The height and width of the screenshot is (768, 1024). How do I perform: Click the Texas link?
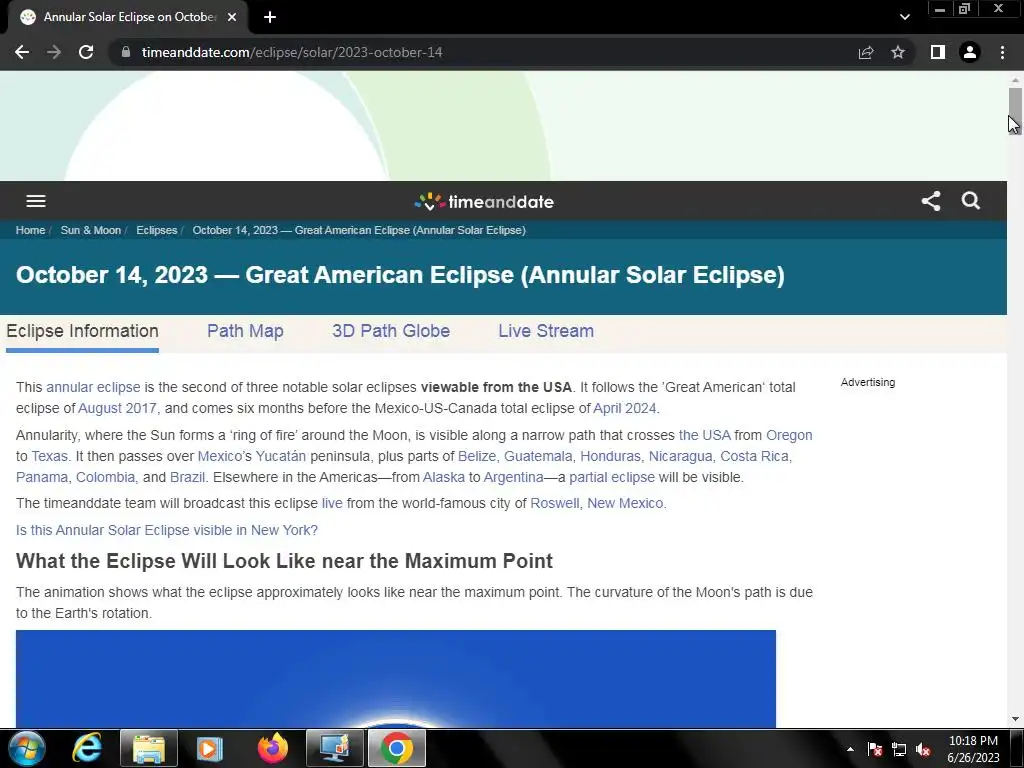pos(50,456)
